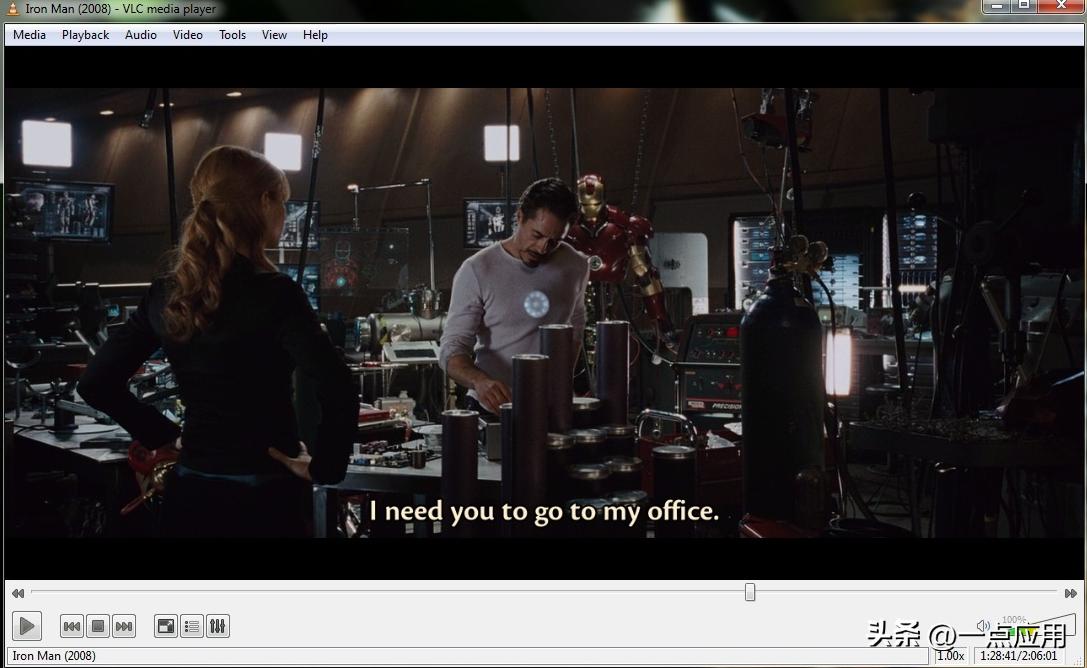Open the Media menu
The height and width of the screenshot is (668, 1087).
pyautogui.click(x=29, y=35)
